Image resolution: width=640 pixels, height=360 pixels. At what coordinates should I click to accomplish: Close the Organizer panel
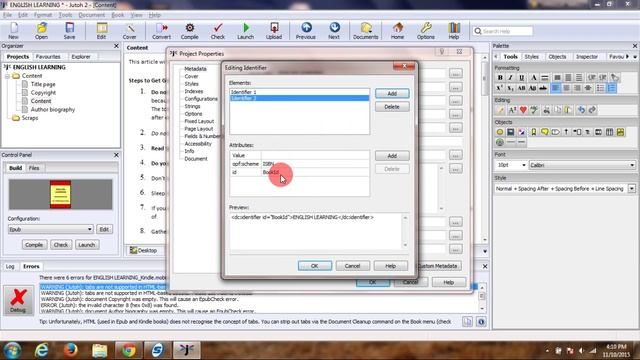pyautogui.click(x=116, y=46)
